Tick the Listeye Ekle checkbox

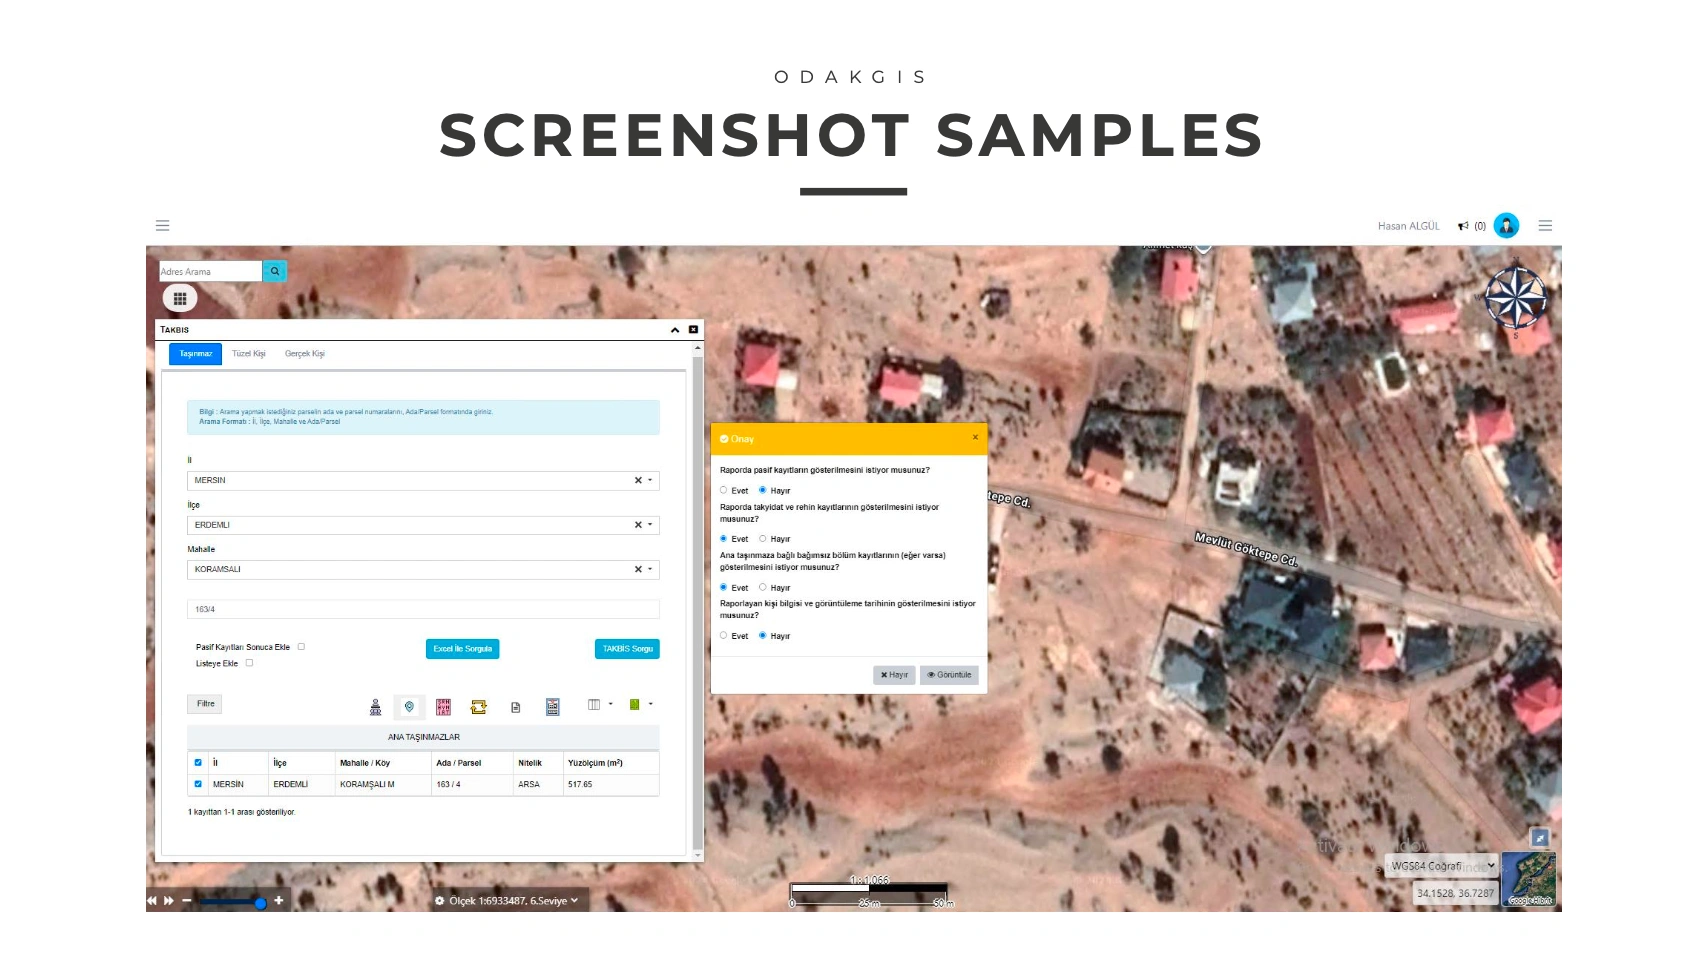click(250, 663)
